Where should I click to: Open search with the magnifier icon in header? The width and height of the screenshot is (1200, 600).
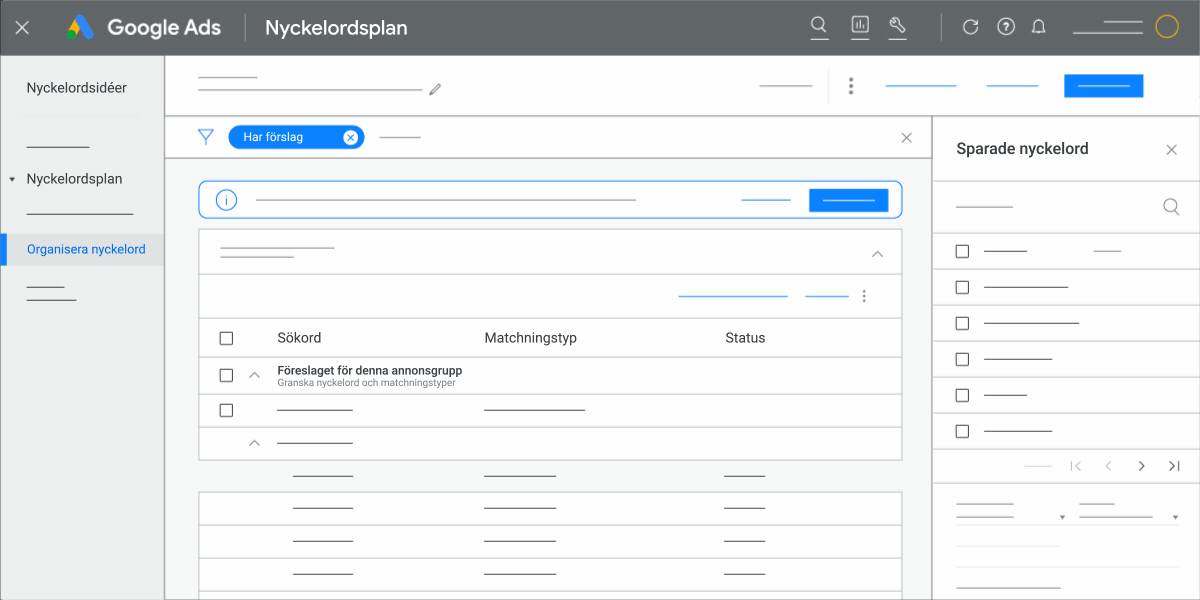coord(819,27)
